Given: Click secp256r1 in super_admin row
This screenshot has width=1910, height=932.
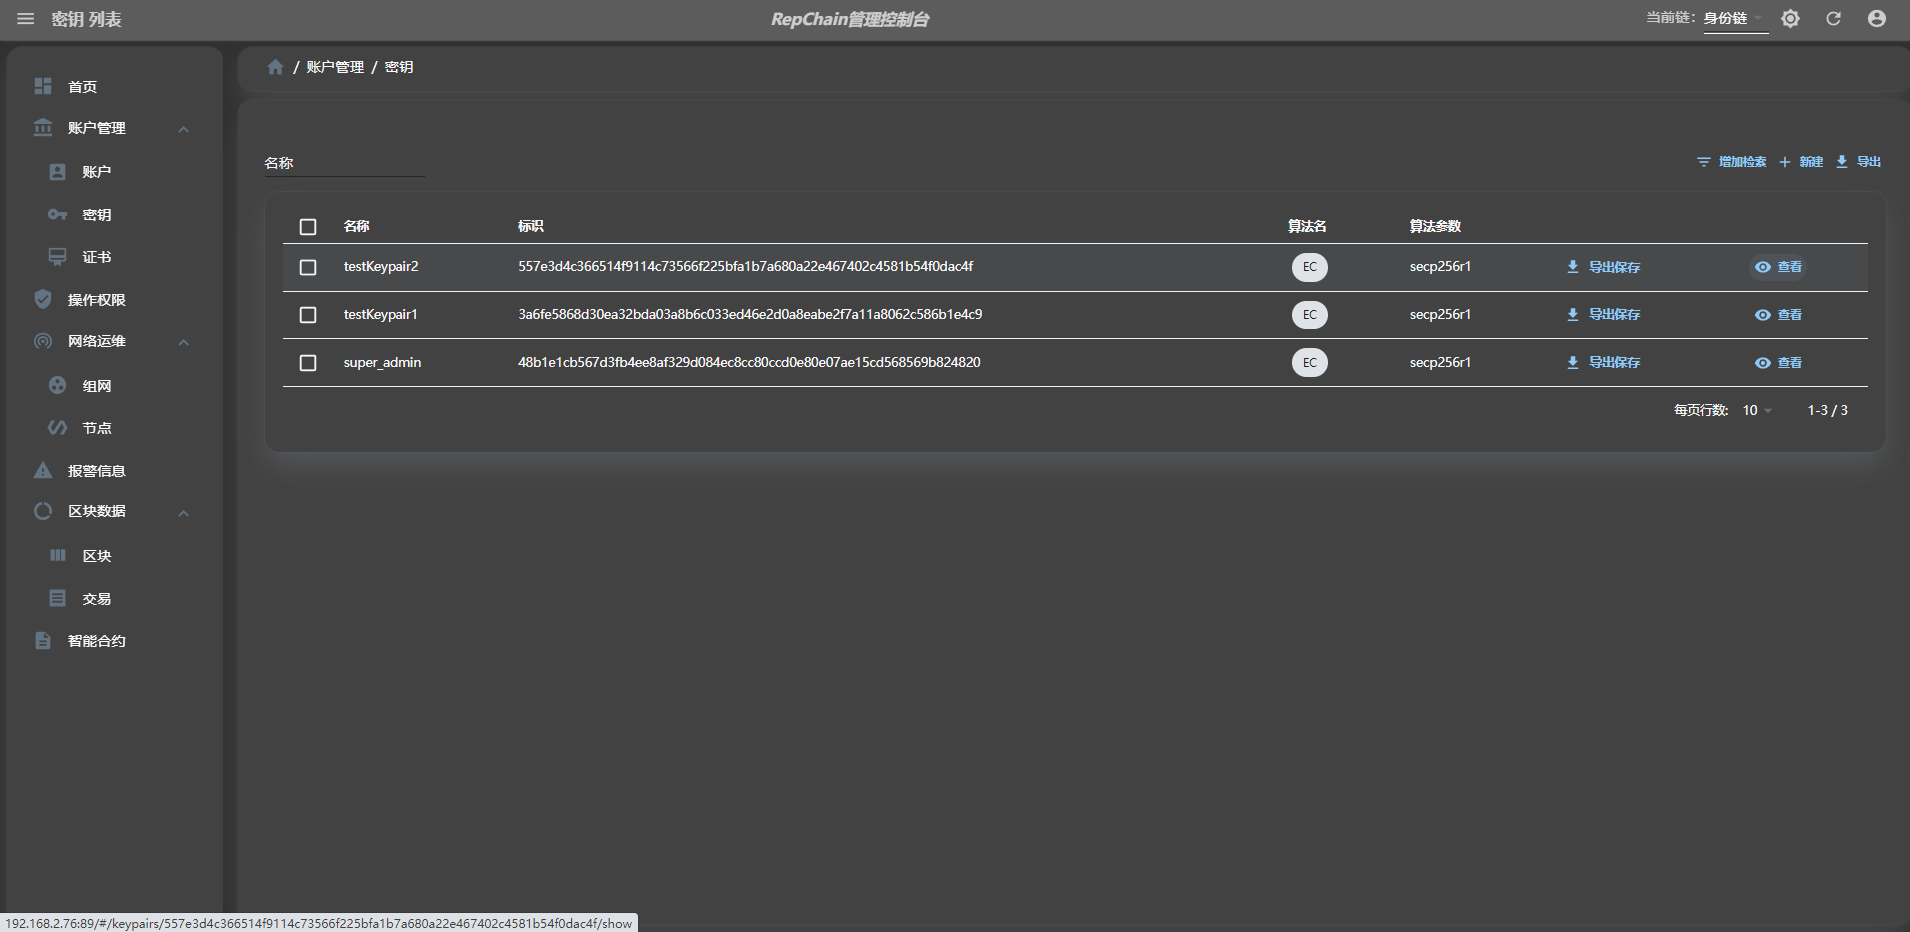Looking at the screenshot, I should click(1440, 363).
